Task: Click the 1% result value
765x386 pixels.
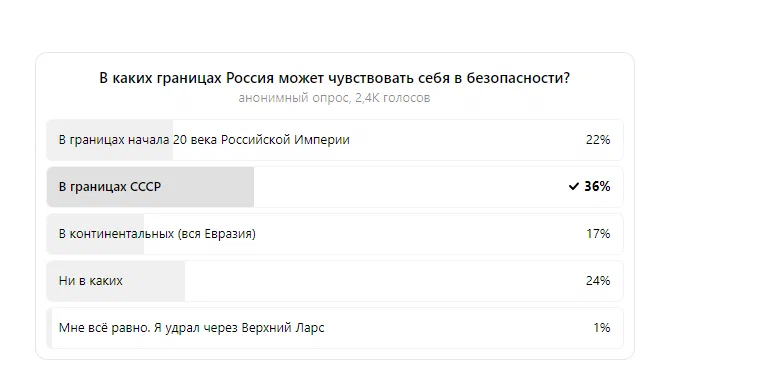Action: tap(602, 327)
